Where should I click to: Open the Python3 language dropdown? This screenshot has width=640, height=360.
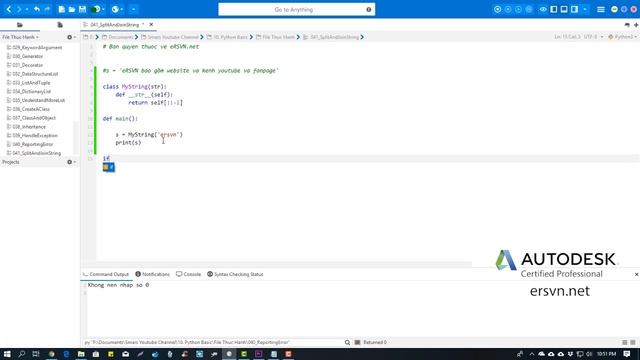(x=622, y=37)
